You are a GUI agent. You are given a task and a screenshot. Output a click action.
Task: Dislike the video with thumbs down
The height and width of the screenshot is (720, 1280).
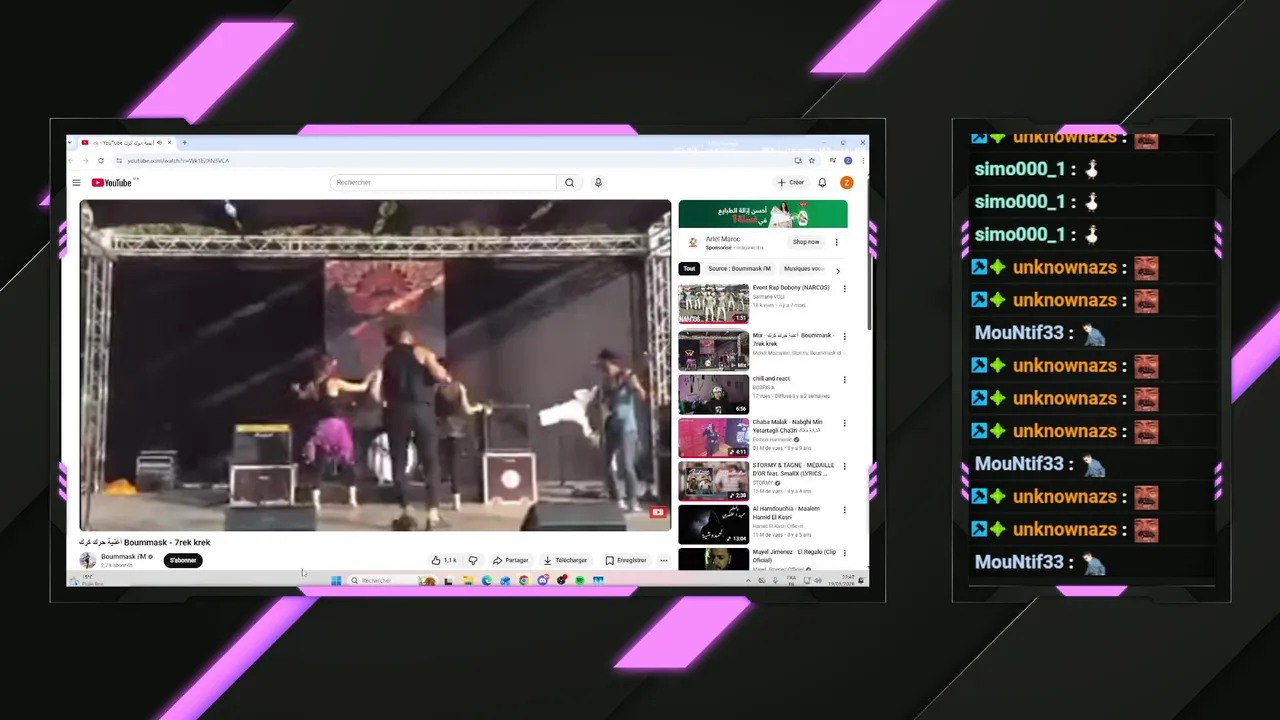click(x=473, y=561)
